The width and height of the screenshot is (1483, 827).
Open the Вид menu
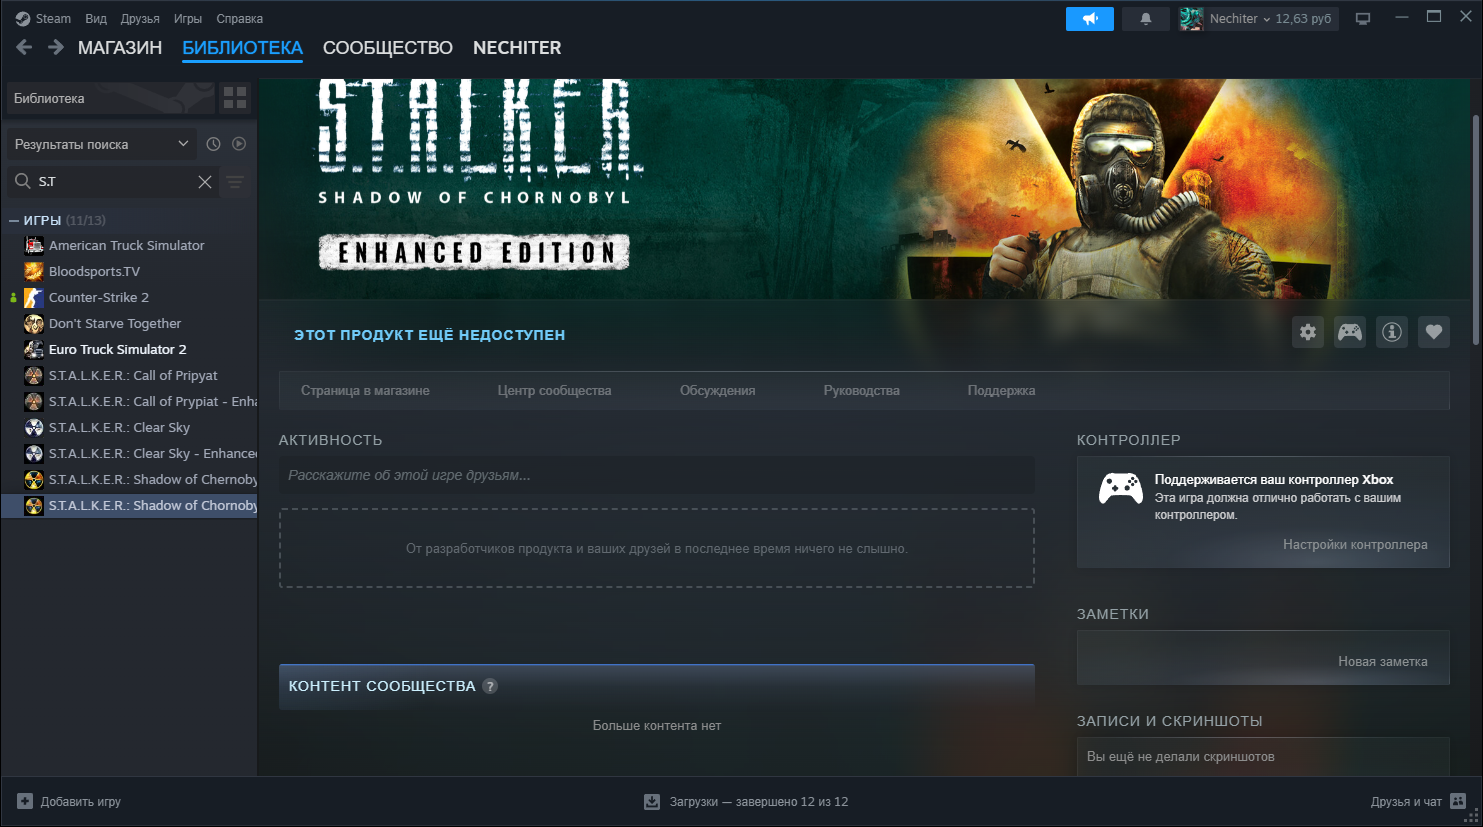(x=96, y=19)
